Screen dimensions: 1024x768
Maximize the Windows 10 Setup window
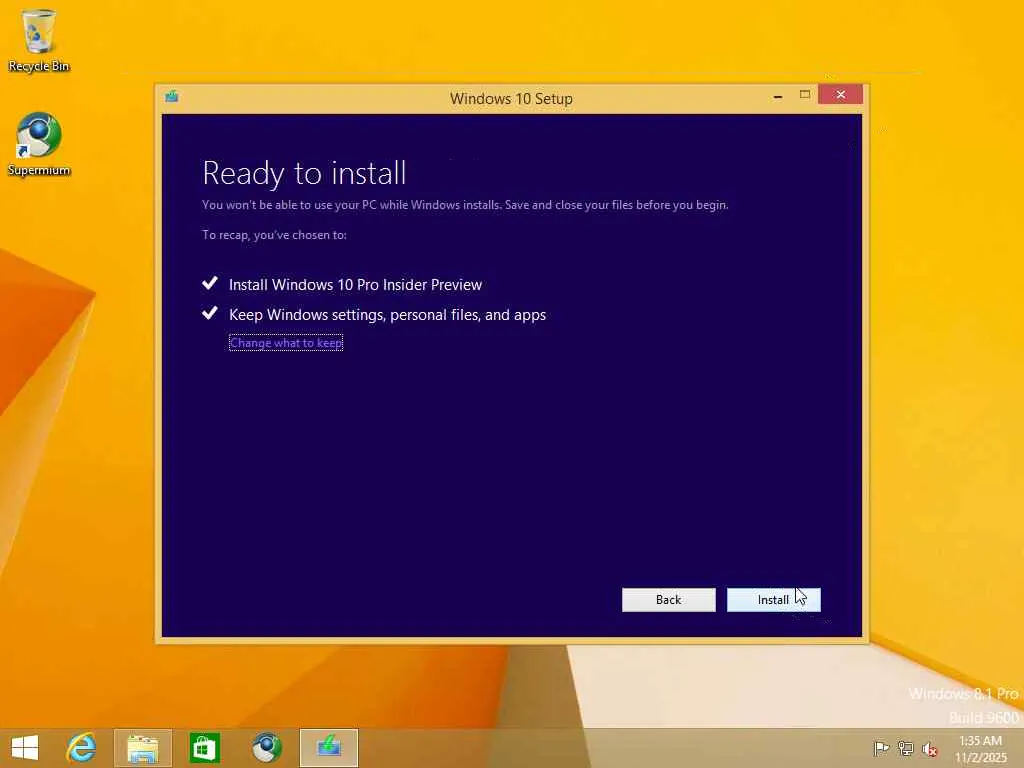[x=805, y=95]
